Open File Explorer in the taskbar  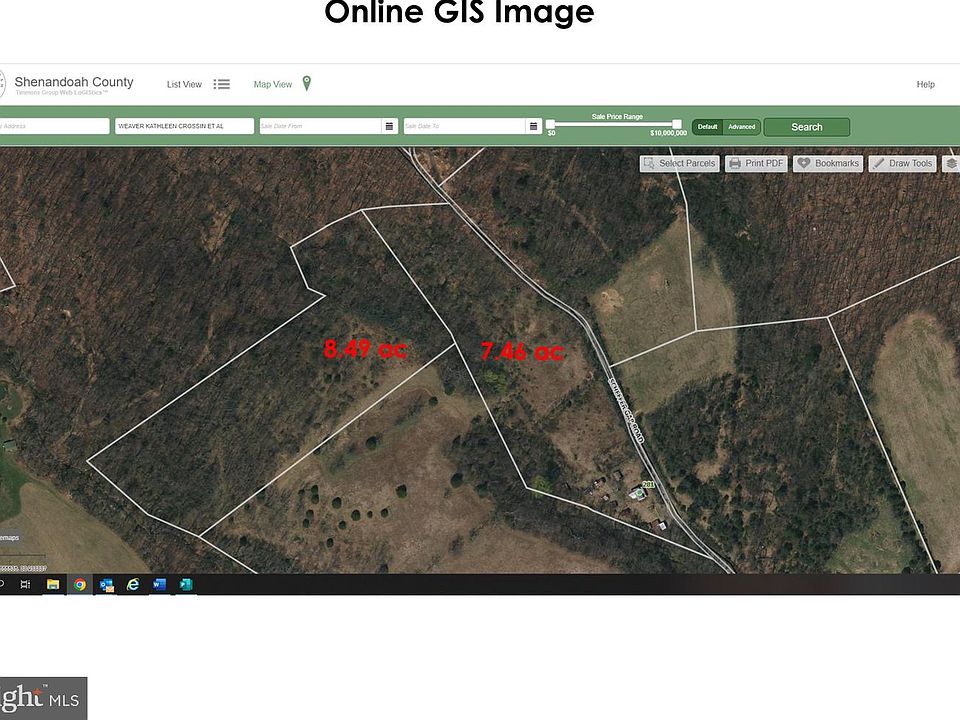[x=53, y=585]
